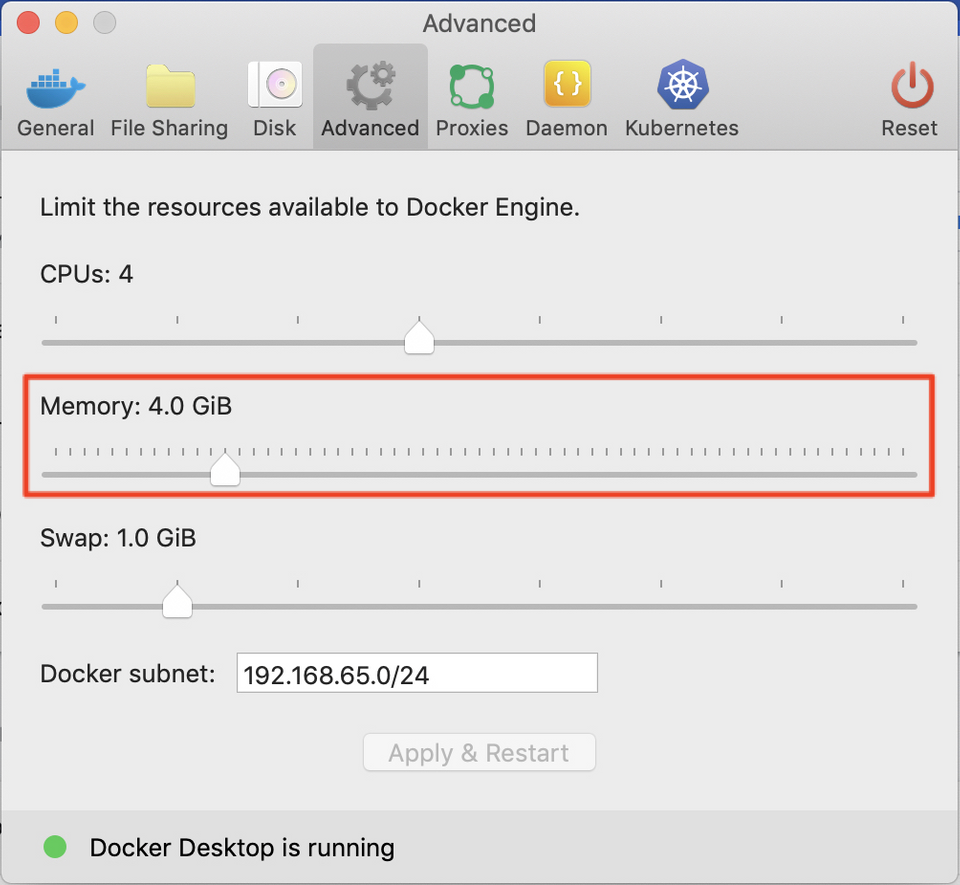
Task: Adjust the CPUs slider handle
Action: tap(419, 338)
